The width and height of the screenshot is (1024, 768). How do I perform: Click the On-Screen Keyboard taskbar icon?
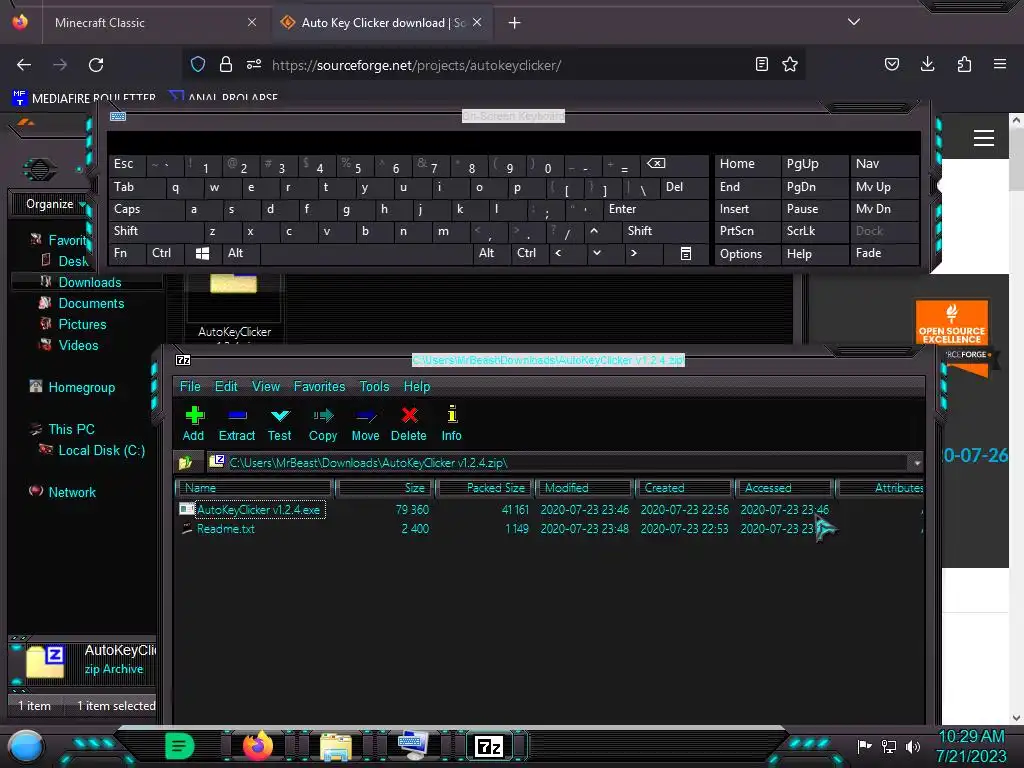point(413,744)
